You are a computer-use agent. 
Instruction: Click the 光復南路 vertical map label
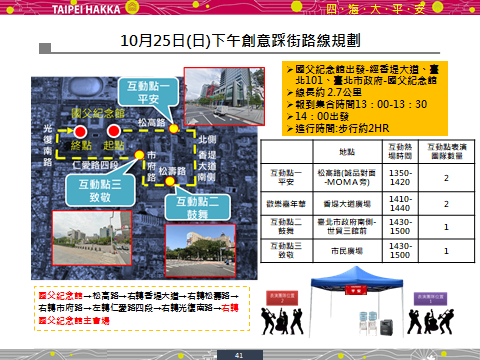click(x=48, y=145)
